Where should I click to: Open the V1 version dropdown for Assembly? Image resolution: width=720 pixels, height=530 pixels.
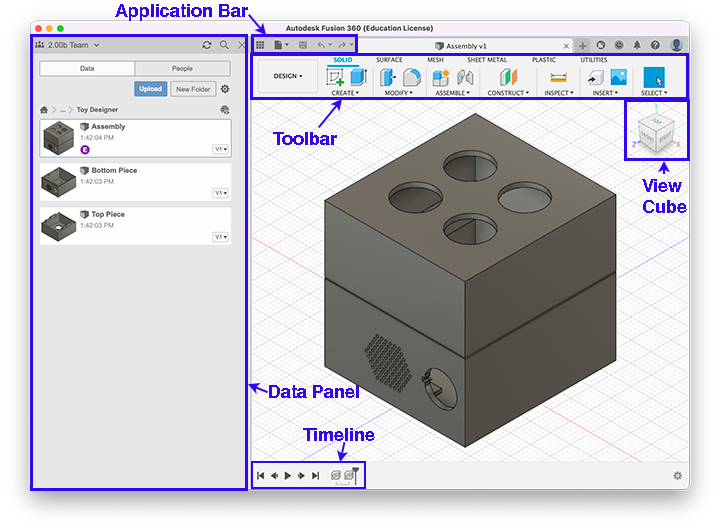click(x=220, y=149)
